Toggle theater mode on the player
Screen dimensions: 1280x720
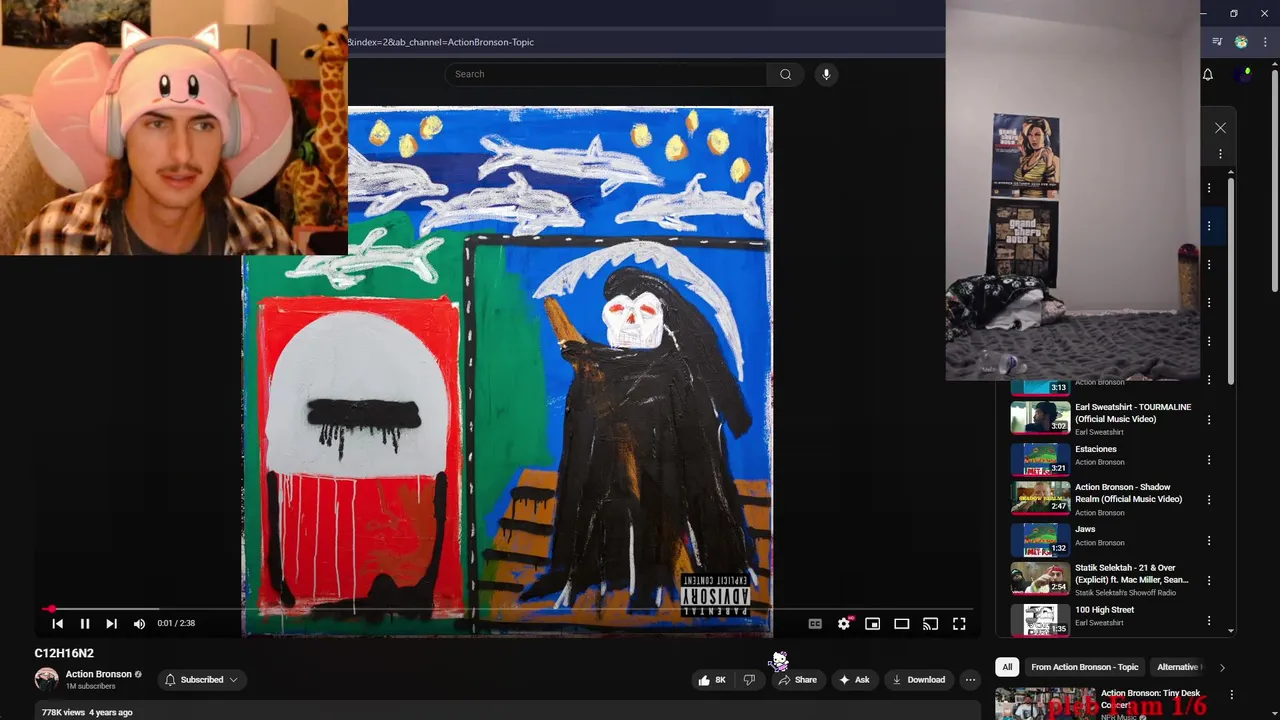point(901,623)
